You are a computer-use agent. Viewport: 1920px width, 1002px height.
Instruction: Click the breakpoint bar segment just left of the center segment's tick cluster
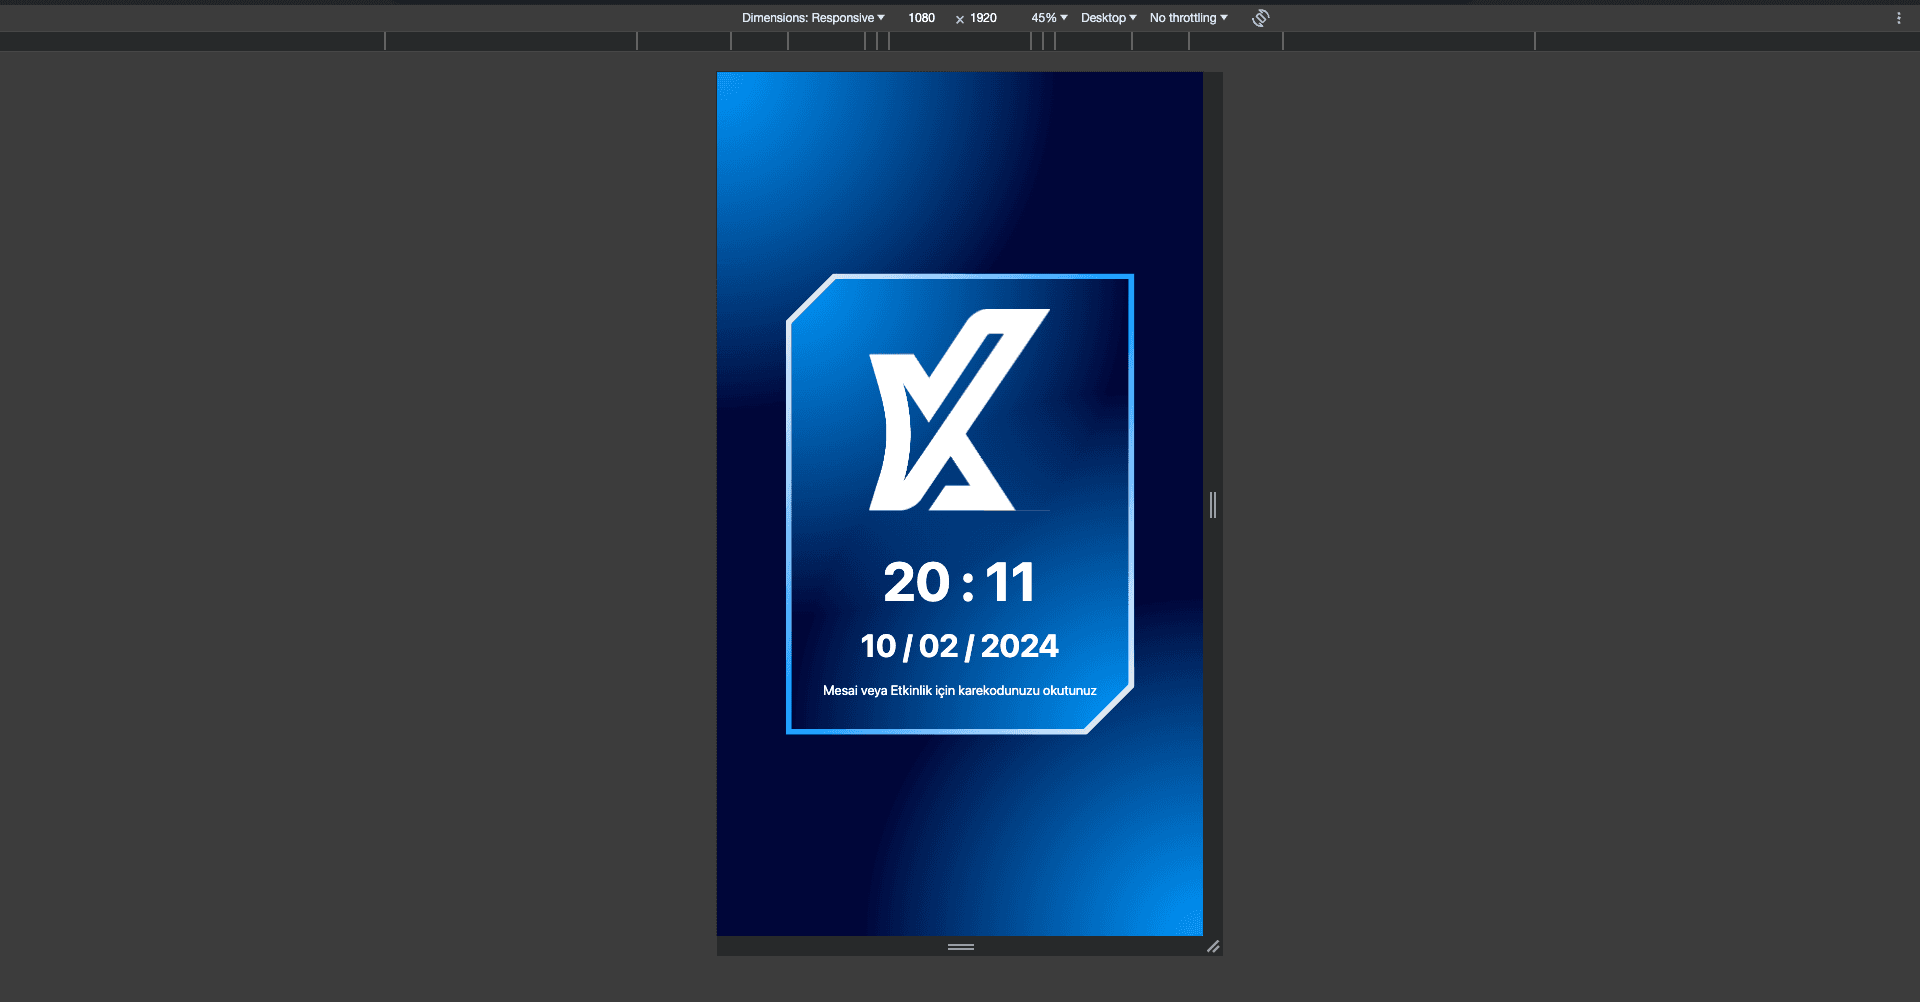826,41
